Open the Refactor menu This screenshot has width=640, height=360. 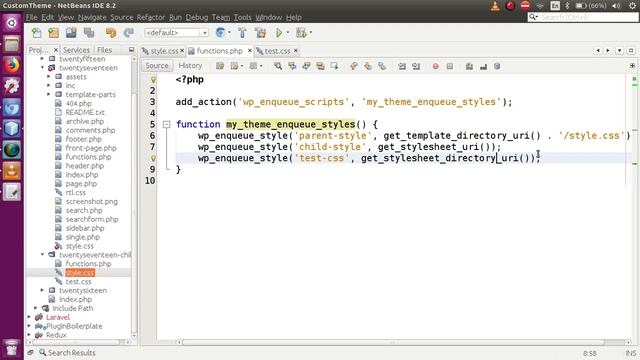pos(151,17)
